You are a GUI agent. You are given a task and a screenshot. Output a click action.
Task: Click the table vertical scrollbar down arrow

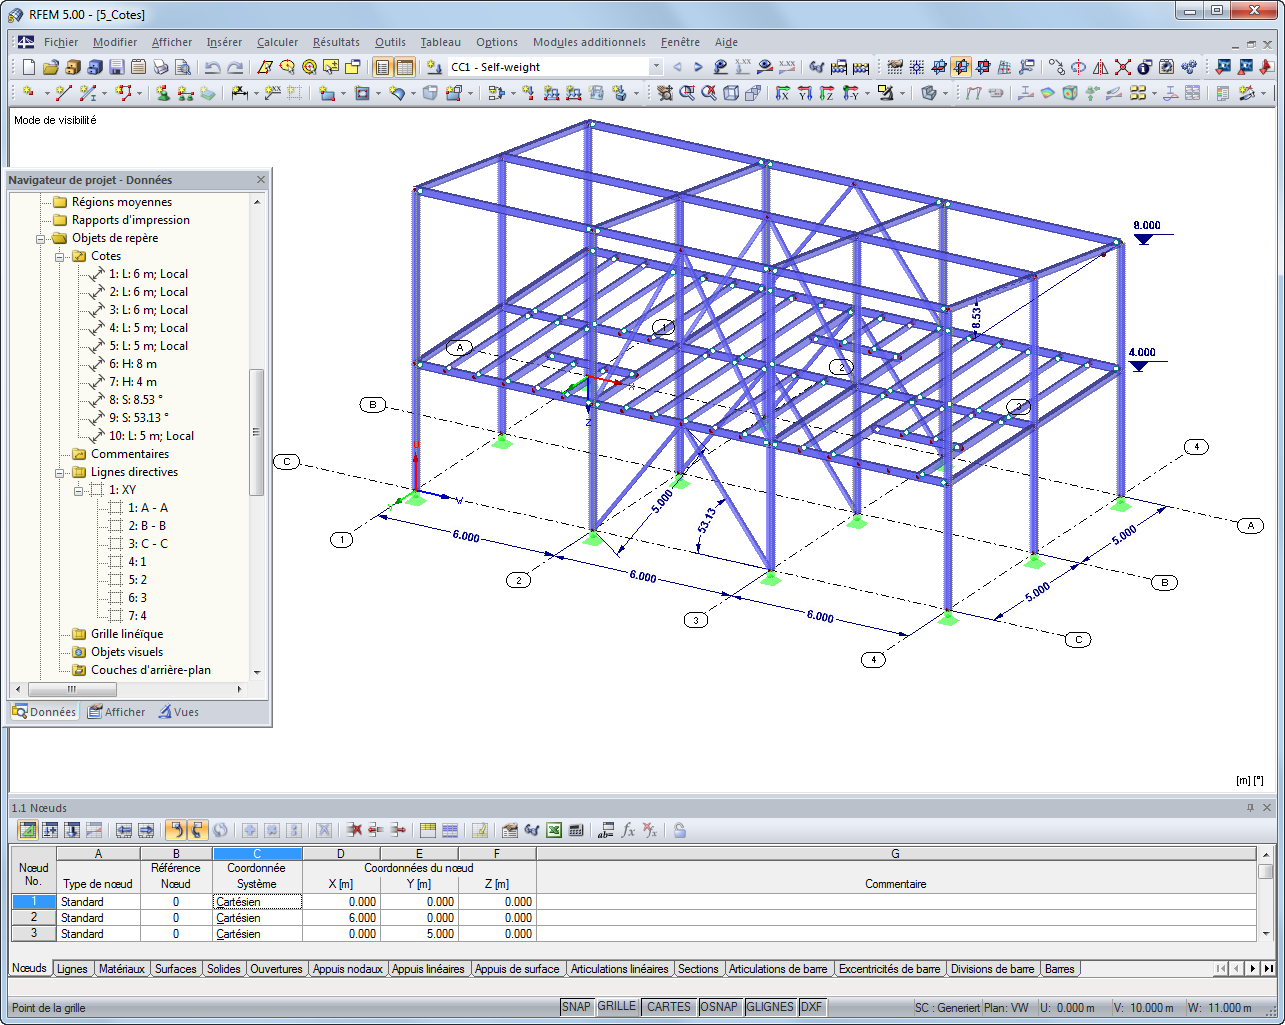pos(1266,934)
